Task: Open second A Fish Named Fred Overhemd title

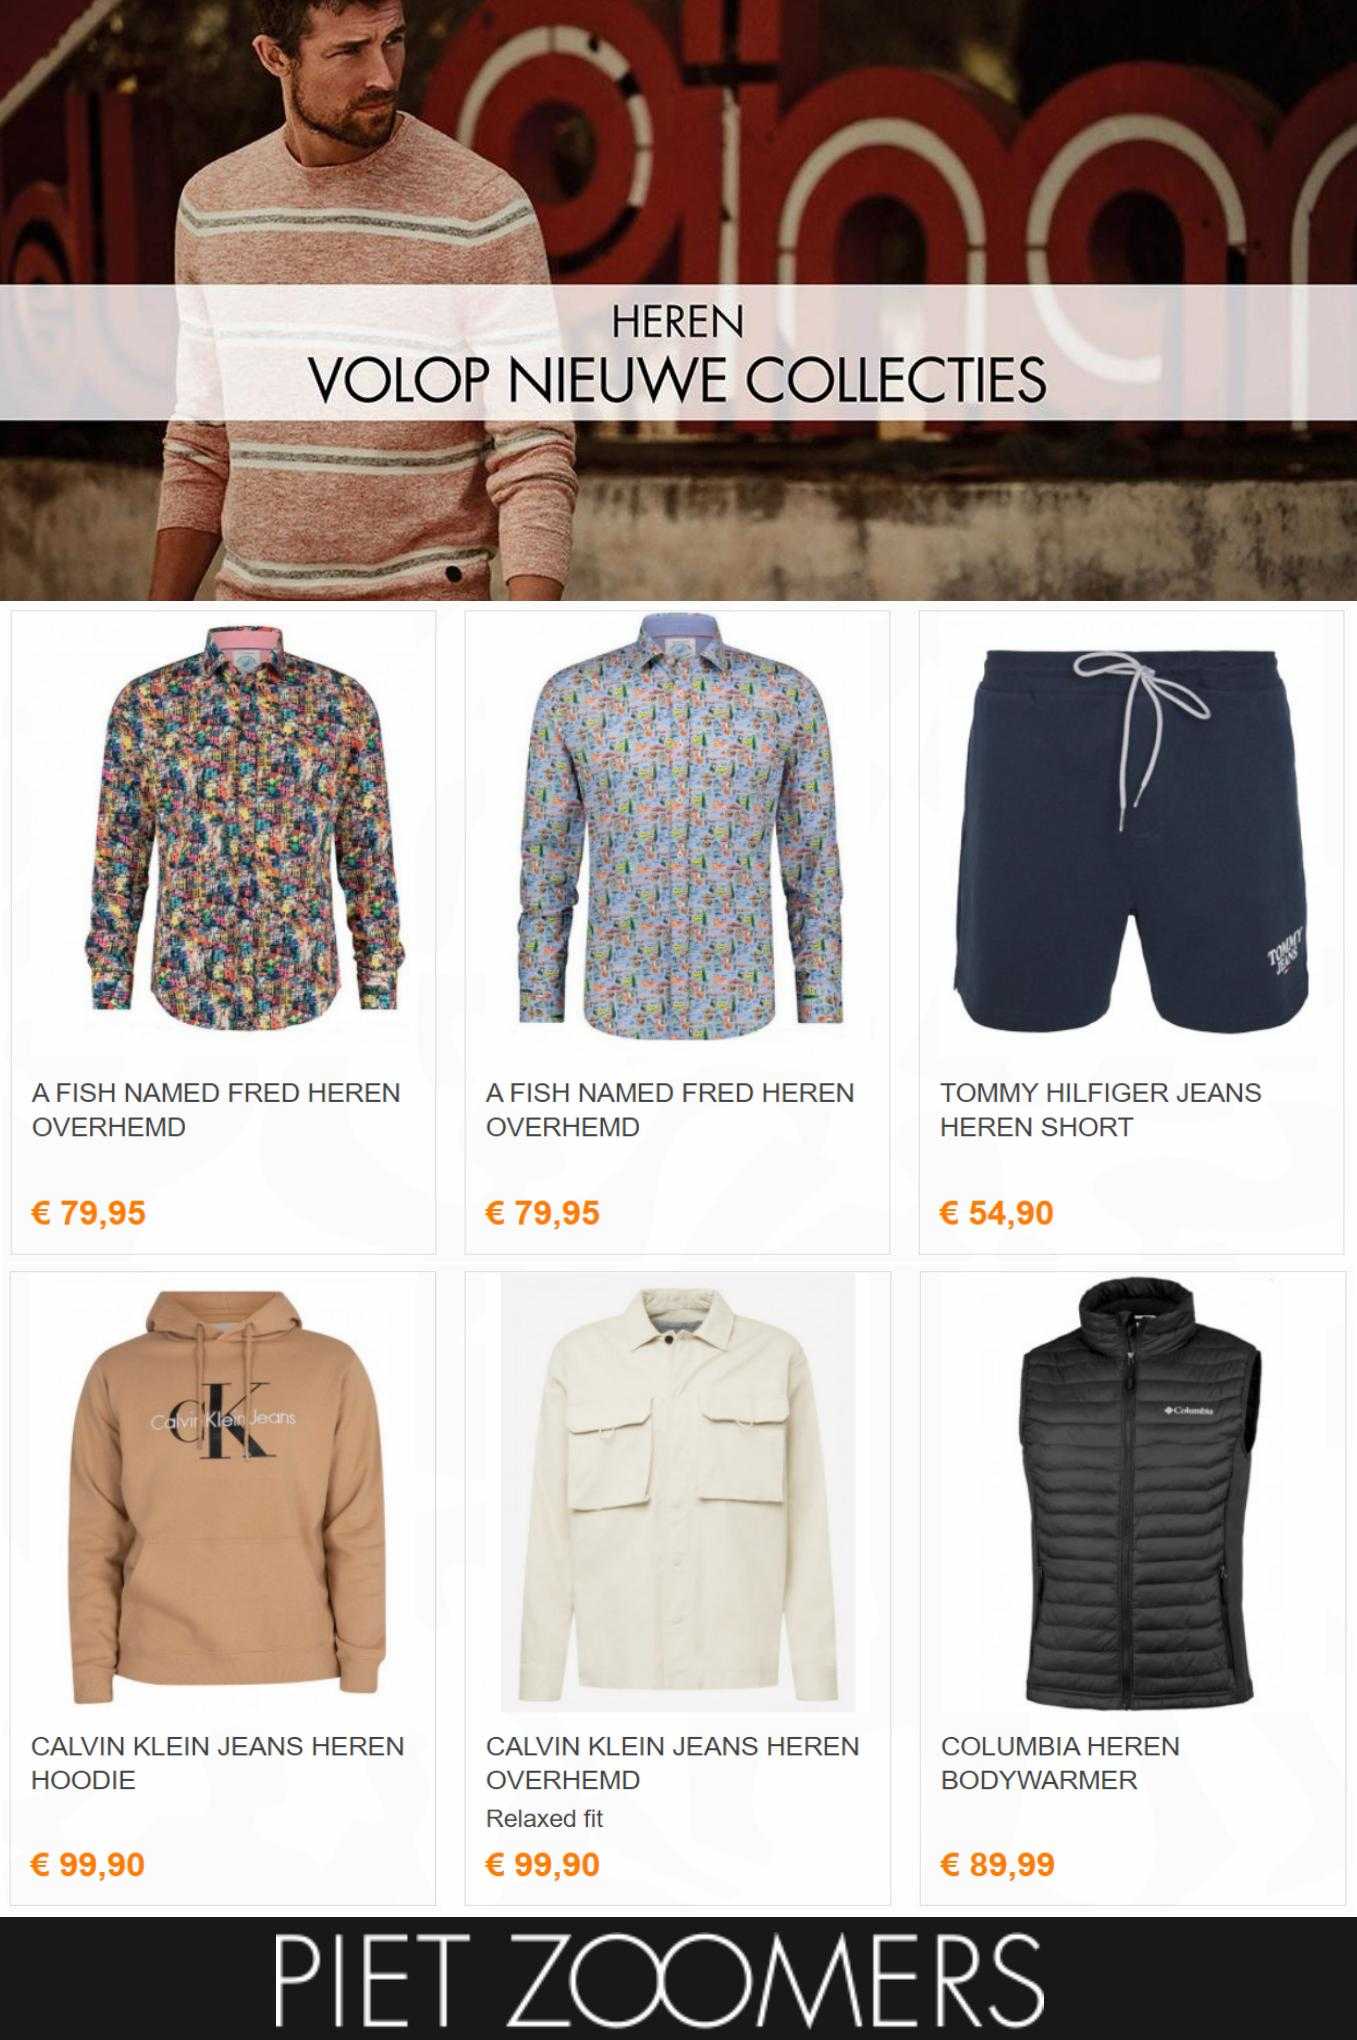Action: point(670,1109)
